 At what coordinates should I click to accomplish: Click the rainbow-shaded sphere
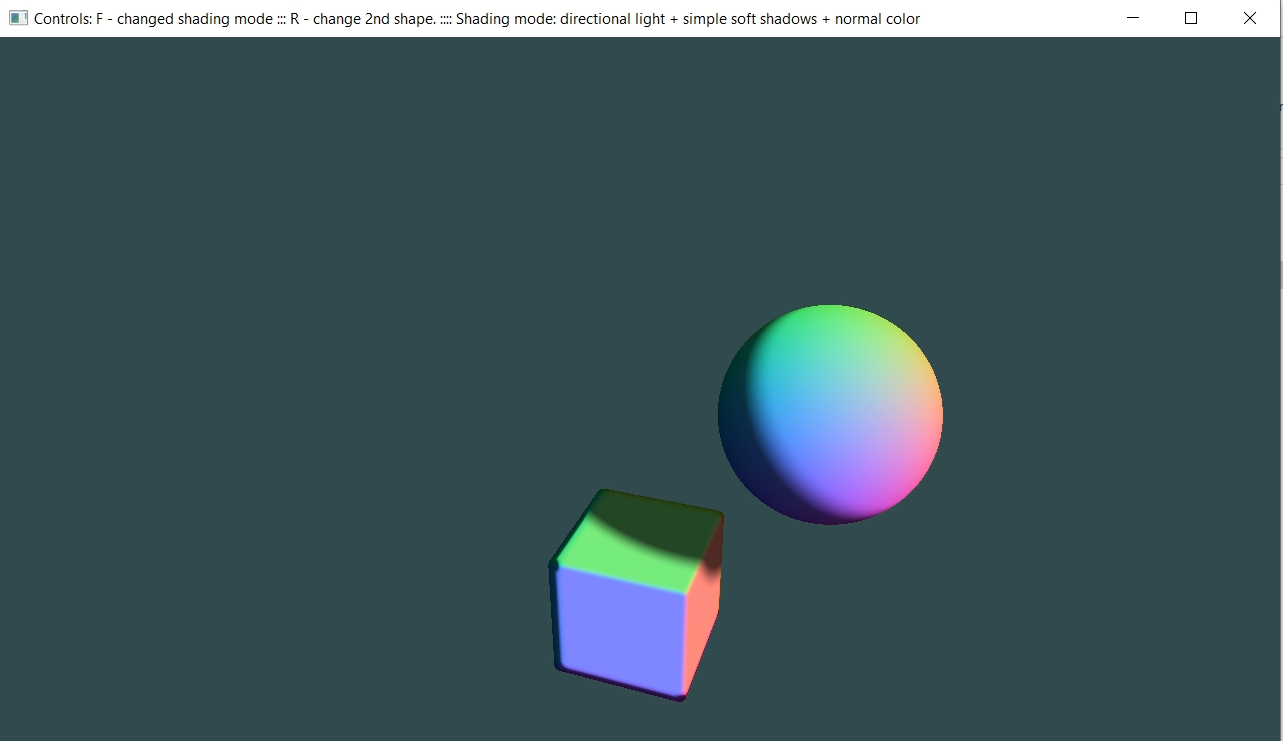click(830, 414)
